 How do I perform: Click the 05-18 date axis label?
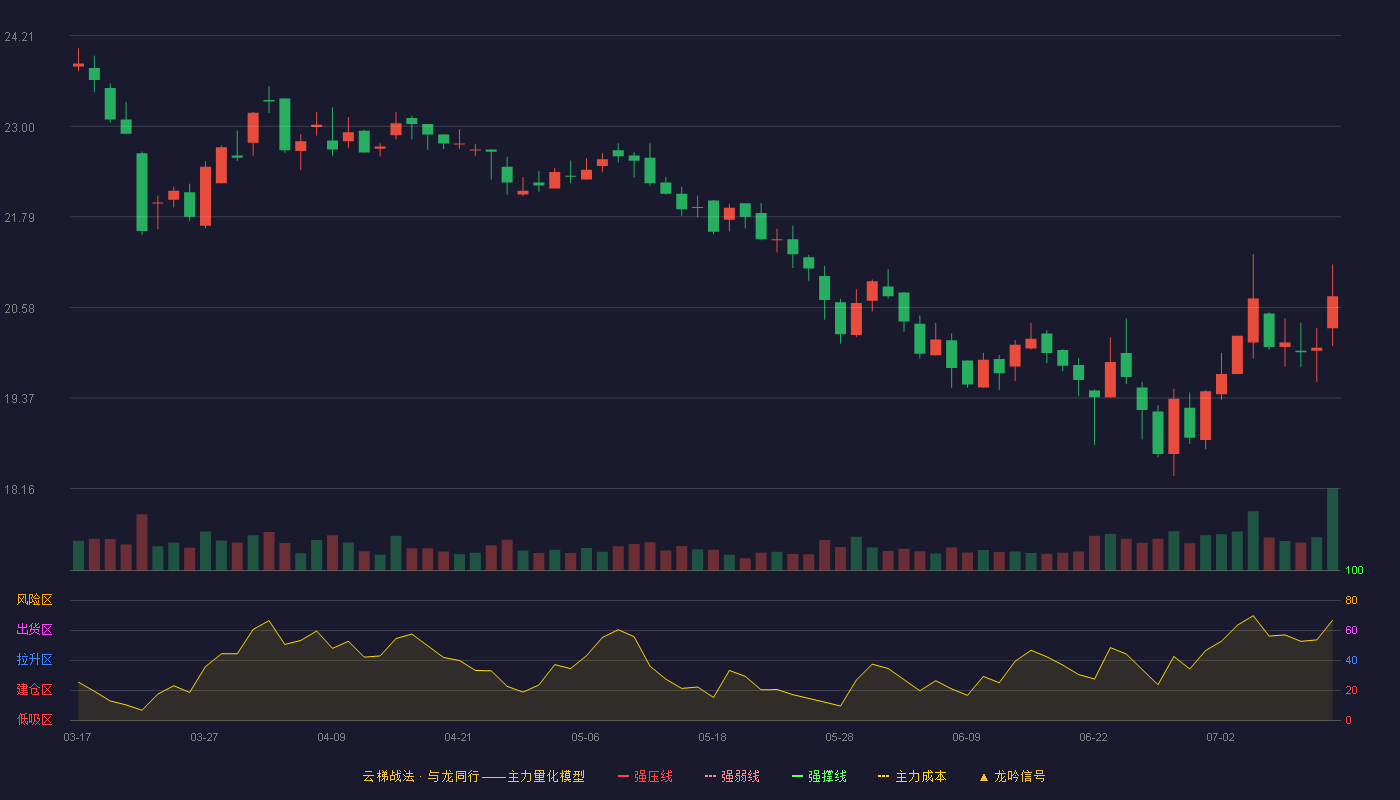pyautogui.click(x=712, y=737)
